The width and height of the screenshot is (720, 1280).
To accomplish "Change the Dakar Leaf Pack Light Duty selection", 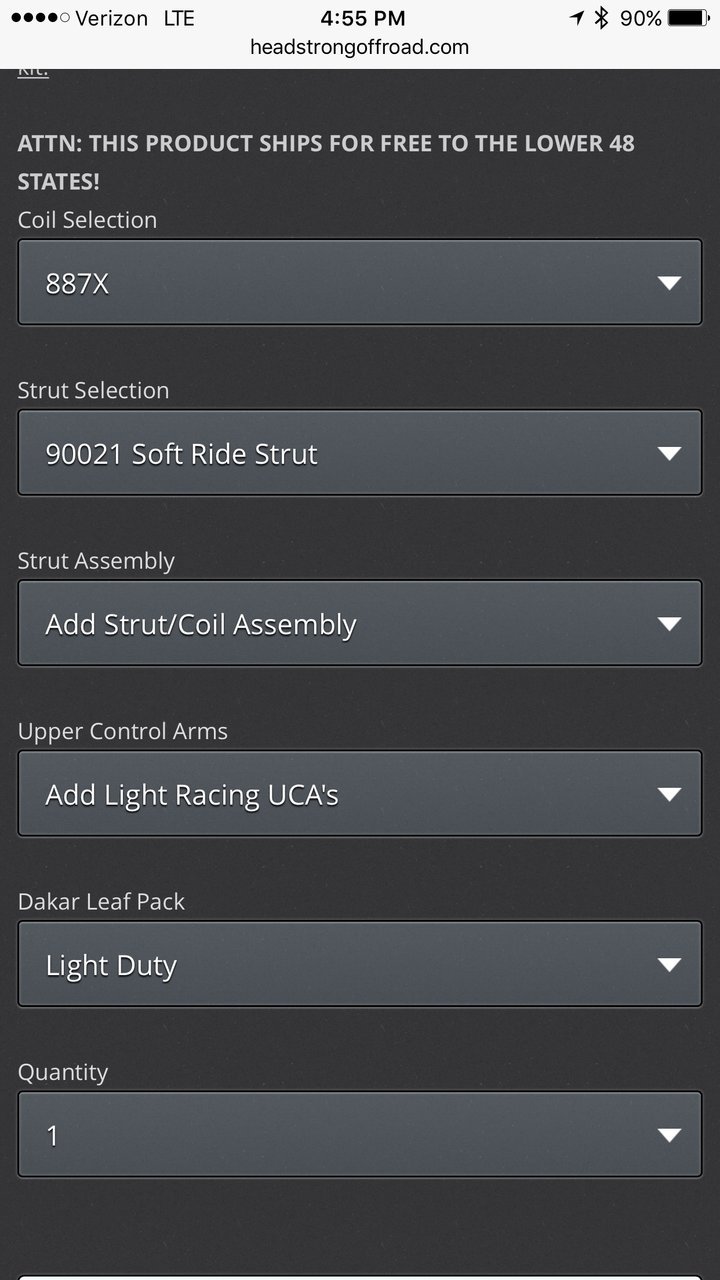I will [360, 964].
